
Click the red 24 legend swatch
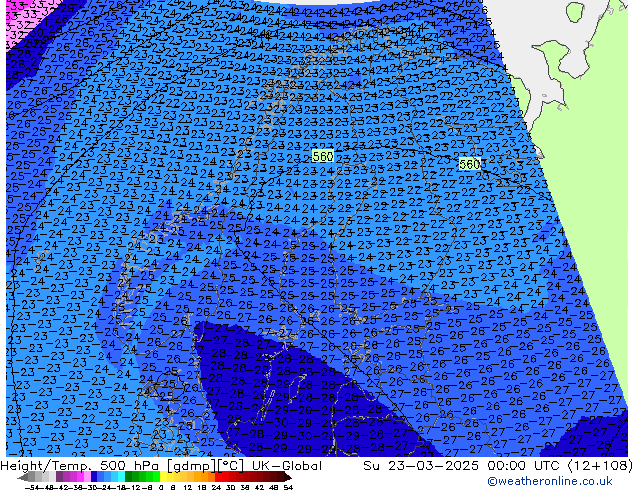pyautogui.click(x=219, y=477)
